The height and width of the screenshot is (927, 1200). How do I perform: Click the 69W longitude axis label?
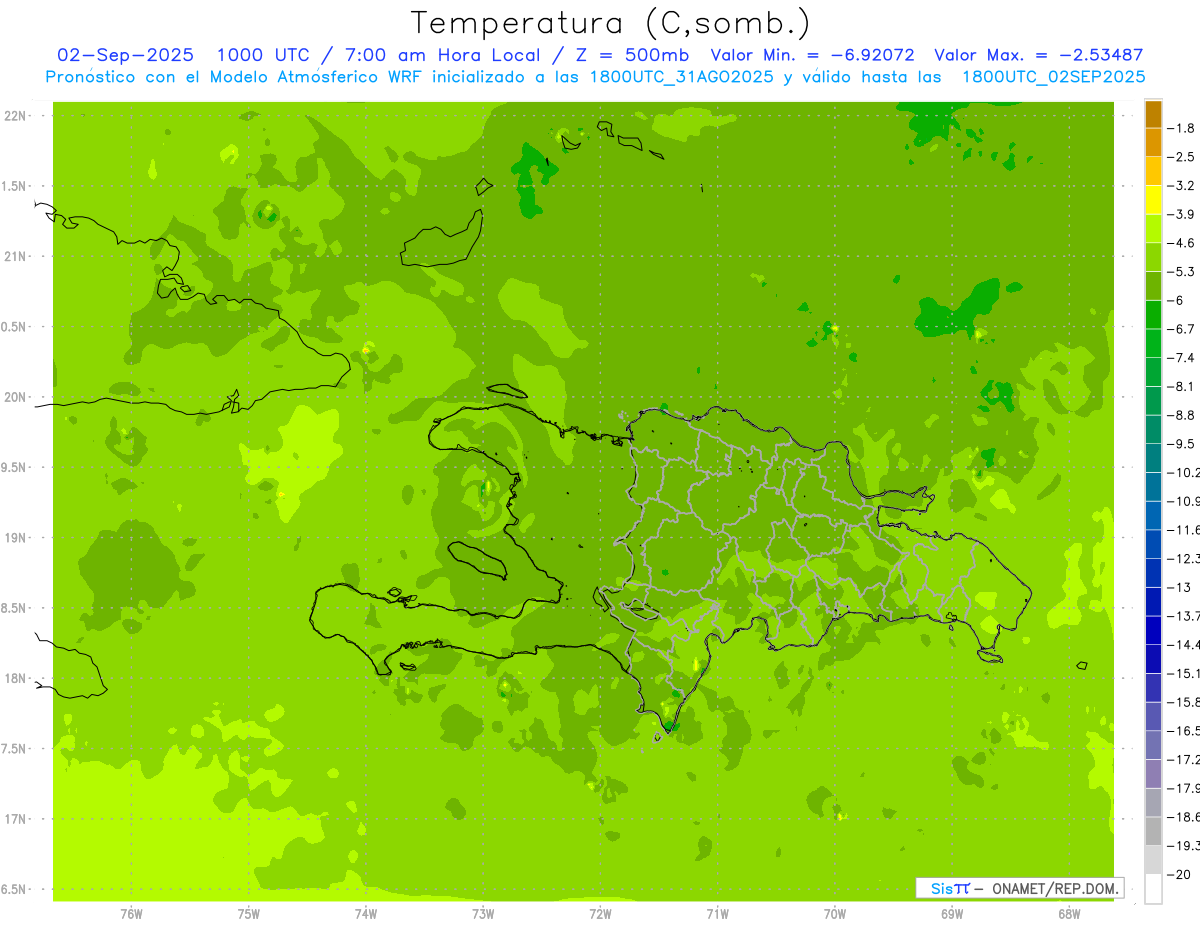tap(952, 914)
